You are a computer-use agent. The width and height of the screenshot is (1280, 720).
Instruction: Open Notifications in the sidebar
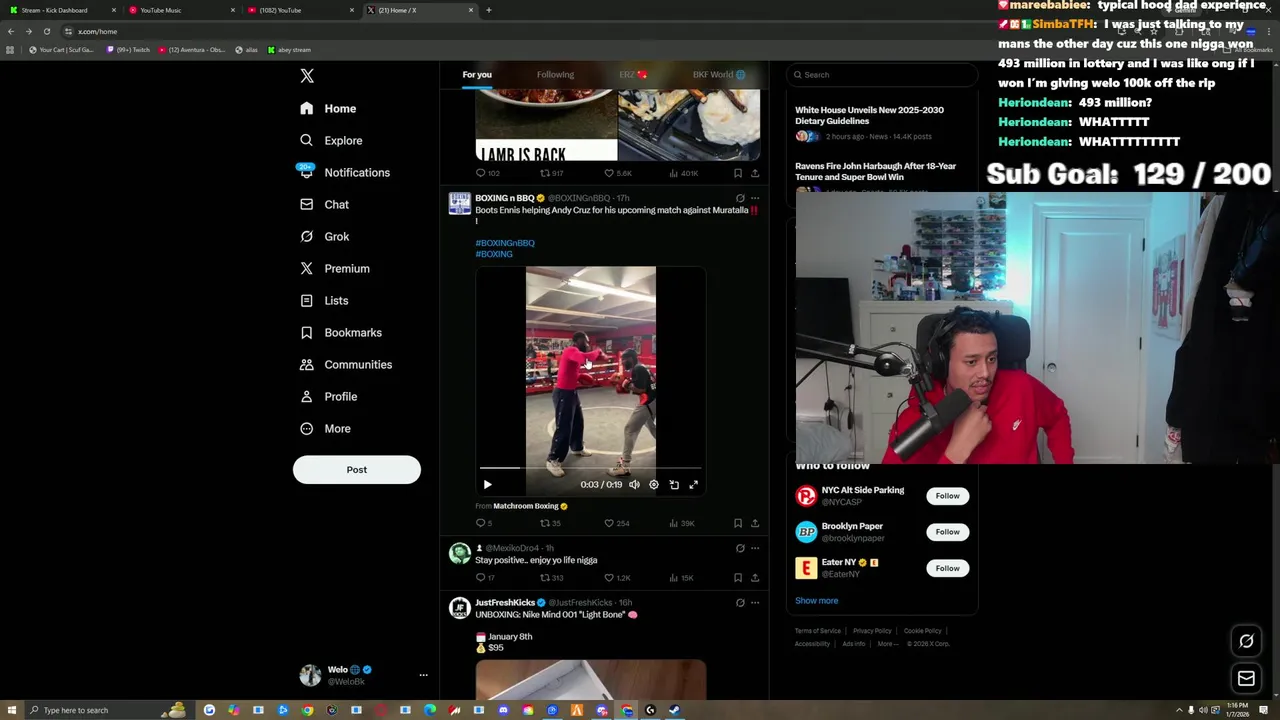[x=344, y=172]
